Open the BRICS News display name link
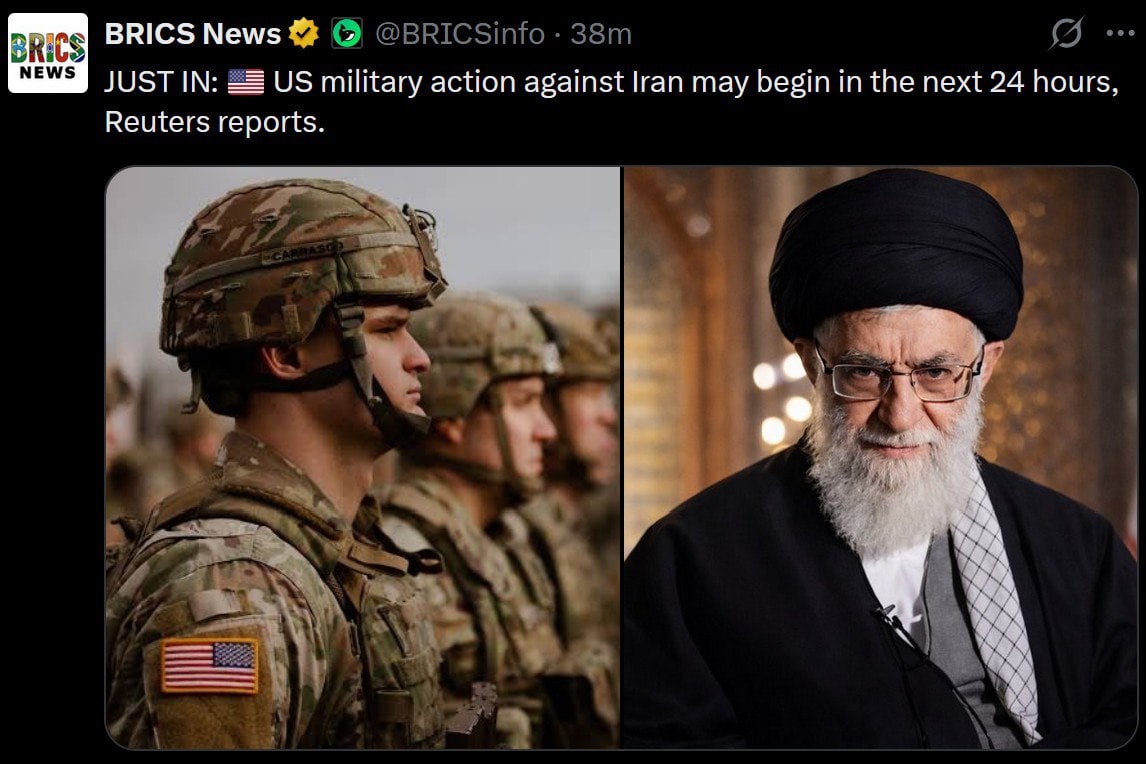 point(193,34)
